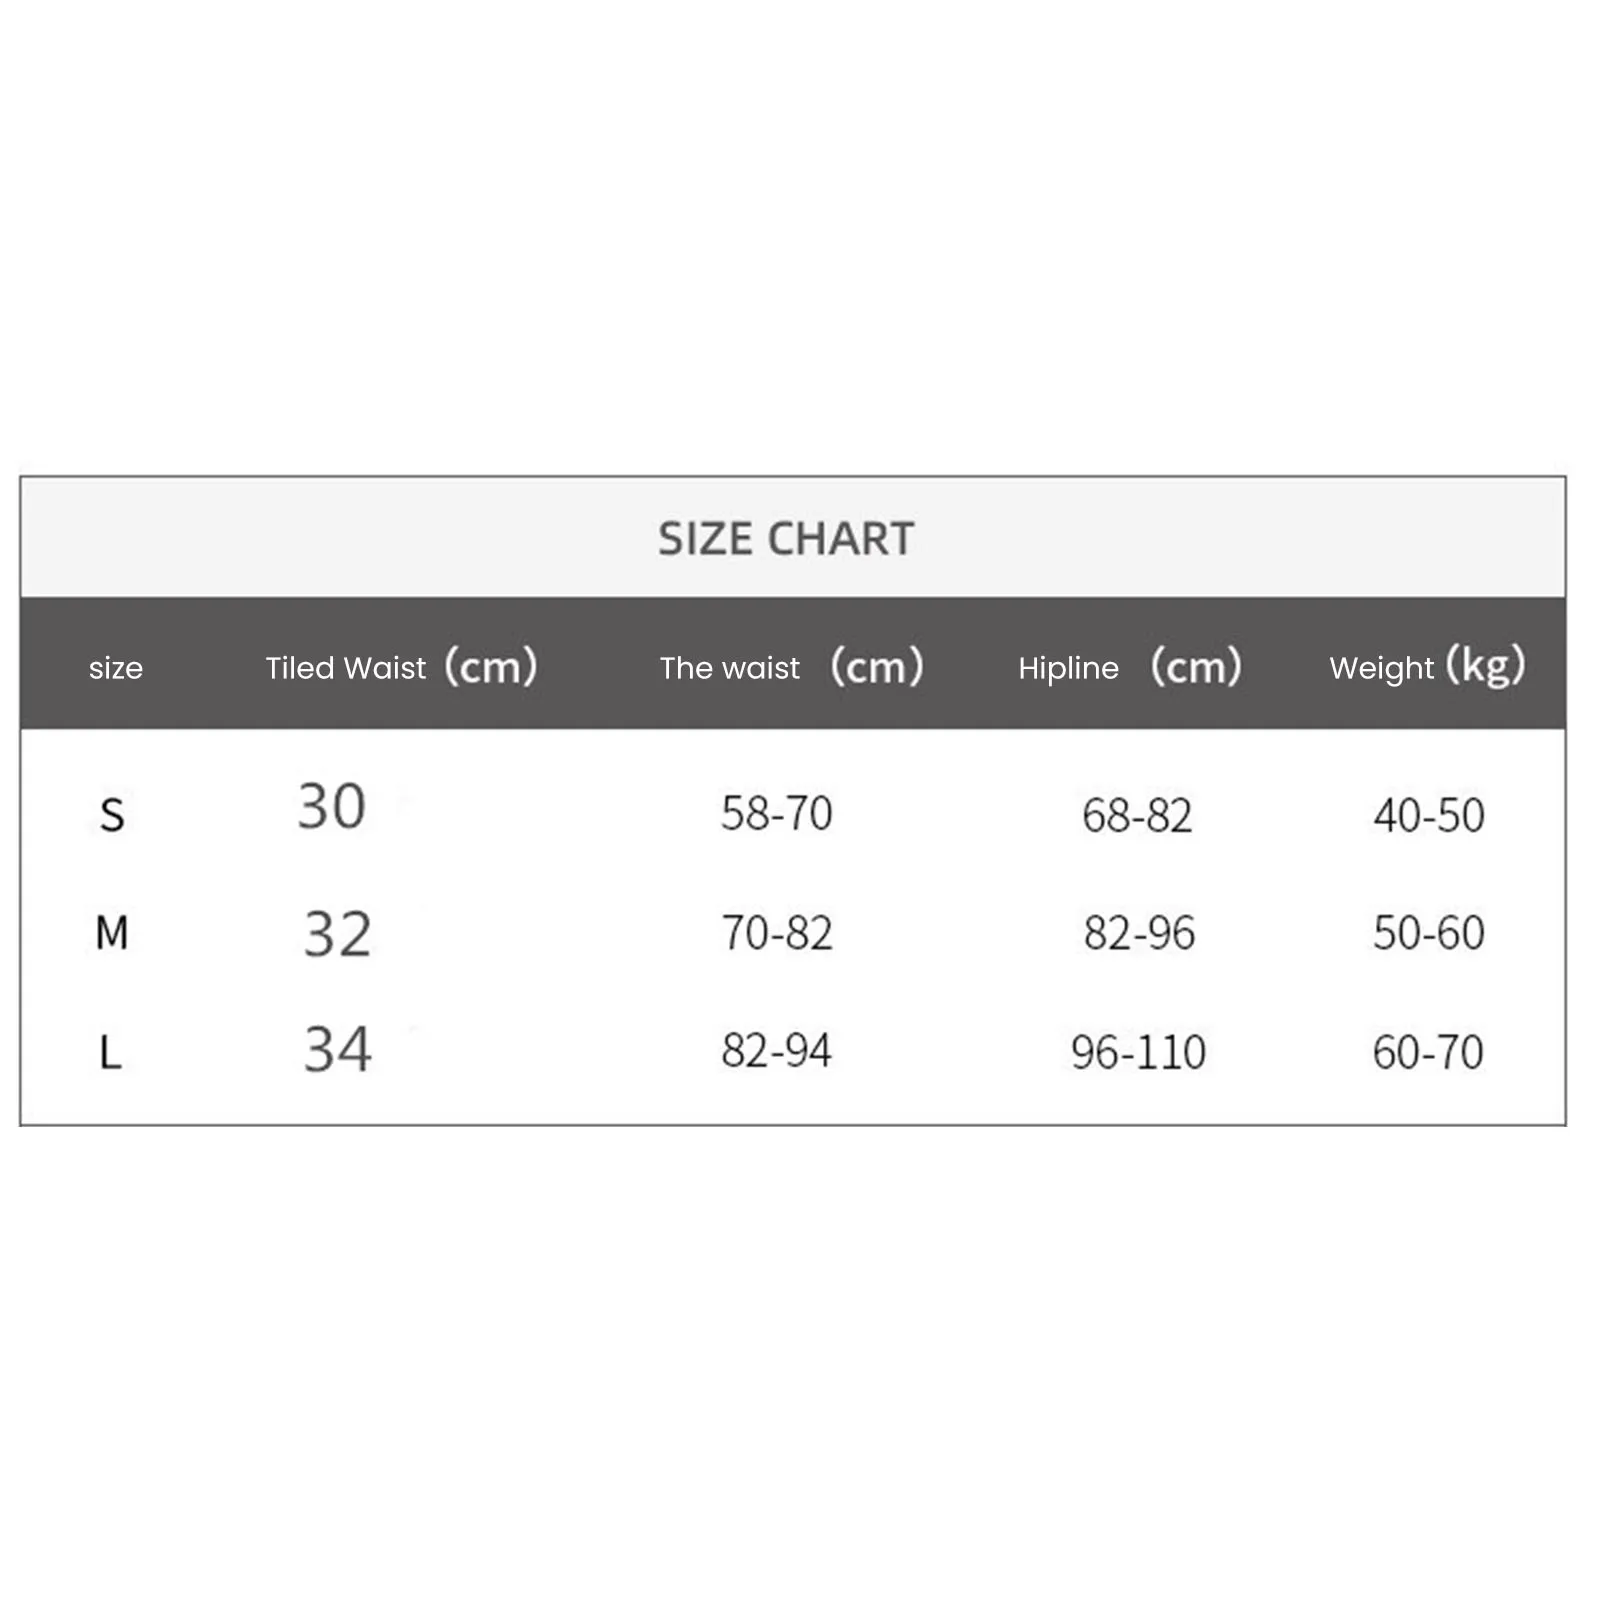
Task: Click waist range 82-94
Action: (777, 1051)
